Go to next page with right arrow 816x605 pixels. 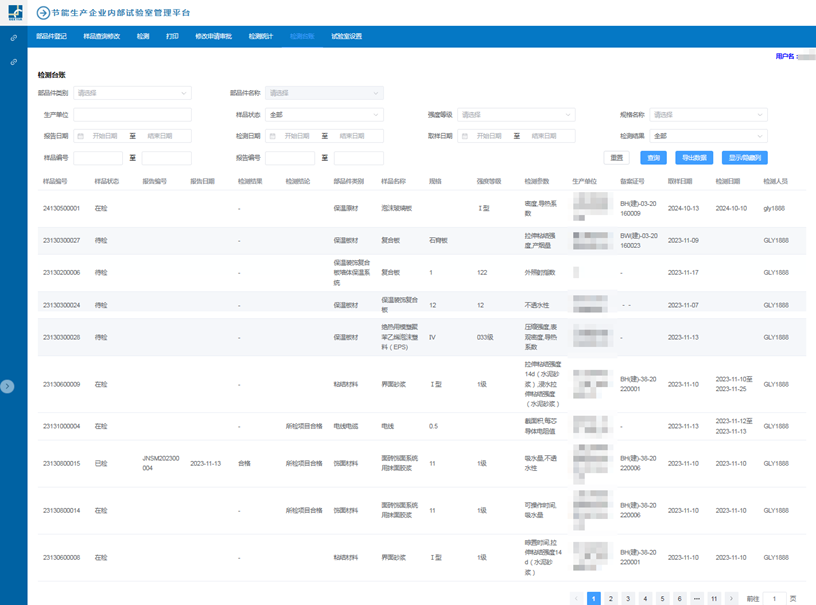(731, 598)
